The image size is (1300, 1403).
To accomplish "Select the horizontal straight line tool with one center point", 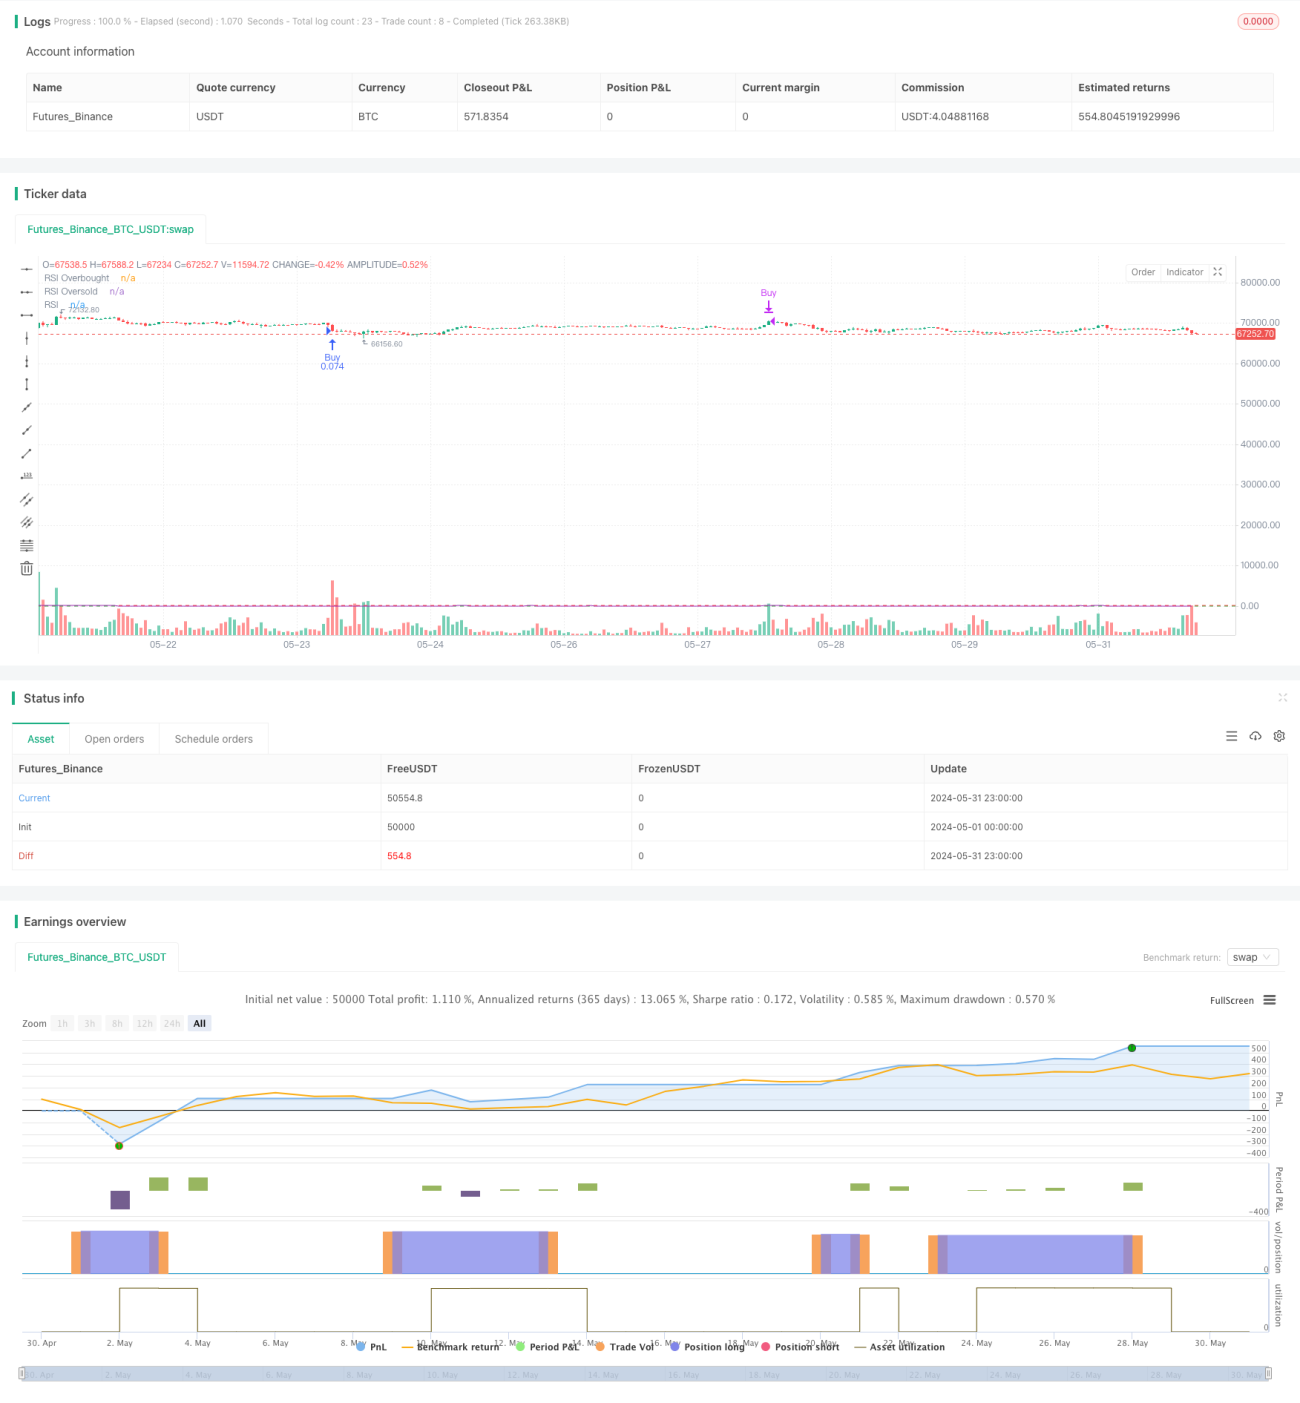I will (26, 269).
